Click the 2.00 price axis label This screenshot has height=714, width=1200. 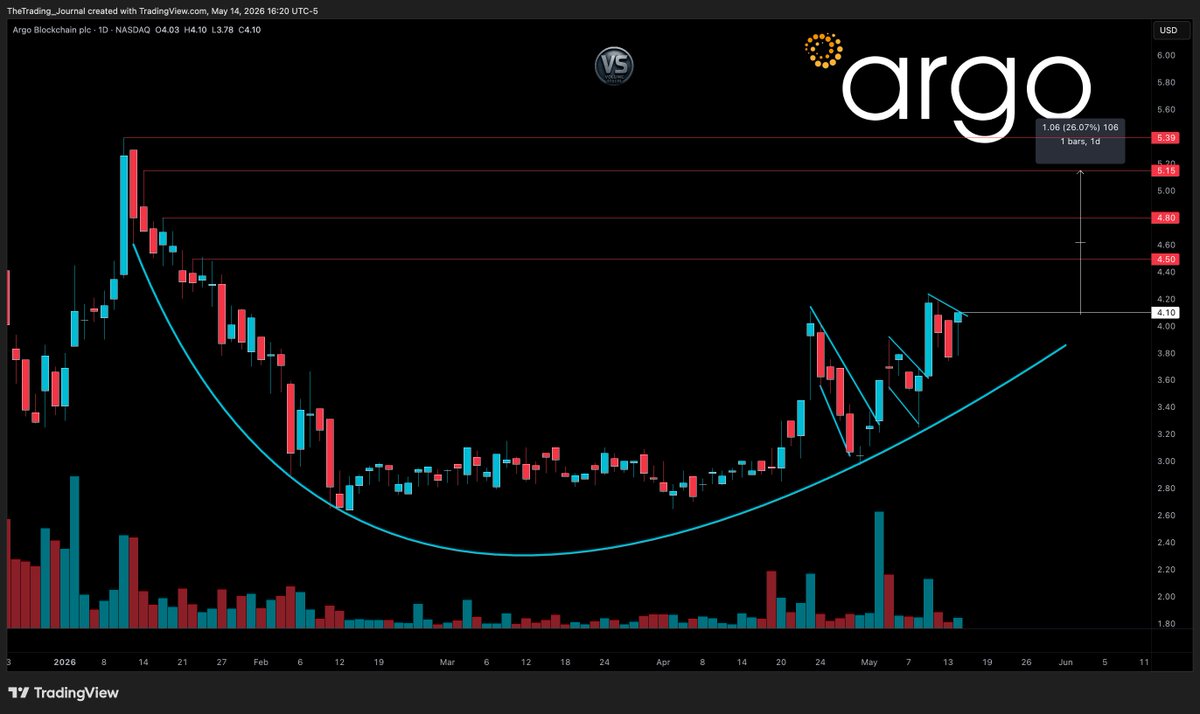pyautogui.click(x=1166, y=596)
